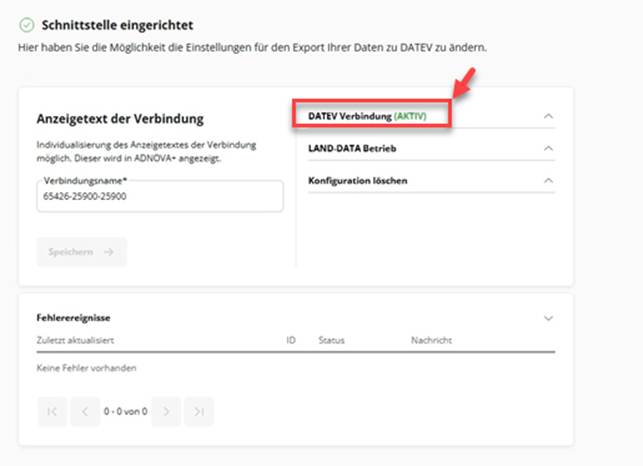
Task: Go to previous page of error events
Action: pyautogui.click(x=85, y=411)
